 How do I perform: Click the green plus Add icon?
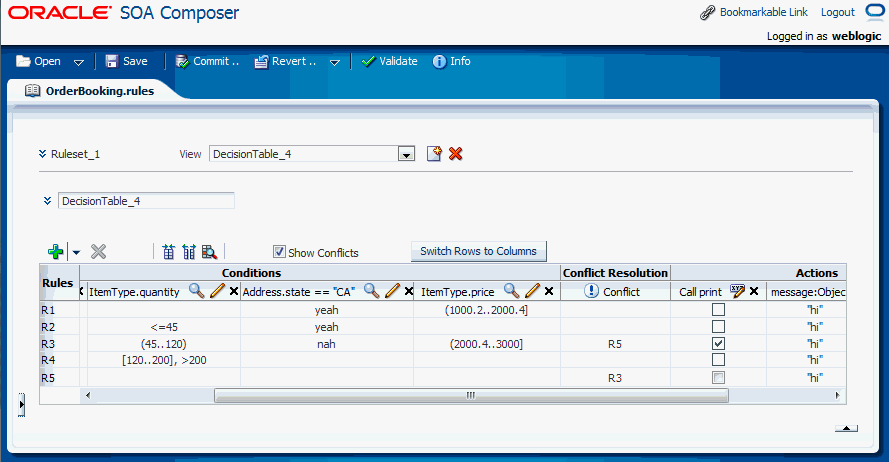click(56, 252)
